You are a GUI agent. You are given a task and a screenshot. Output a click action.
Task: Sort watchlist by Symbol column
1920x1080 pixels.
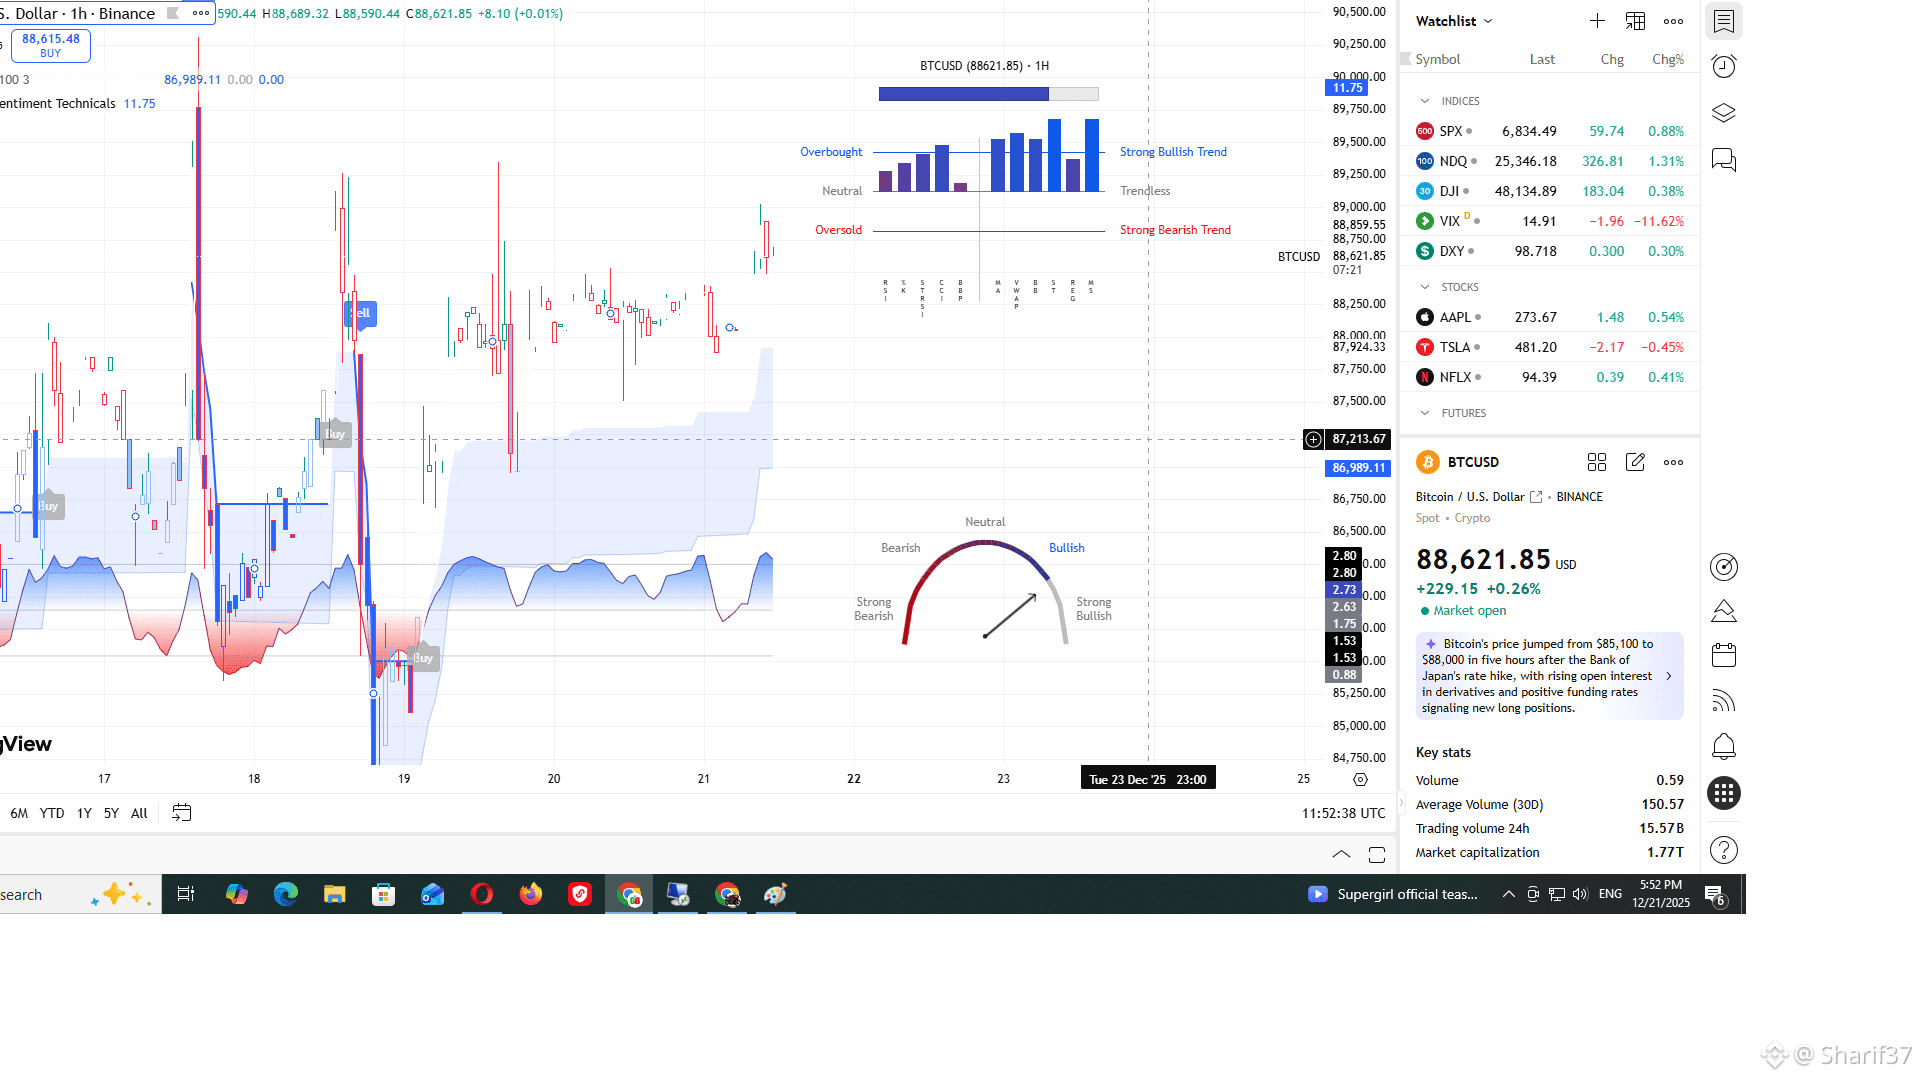[x=1437, y=59]
